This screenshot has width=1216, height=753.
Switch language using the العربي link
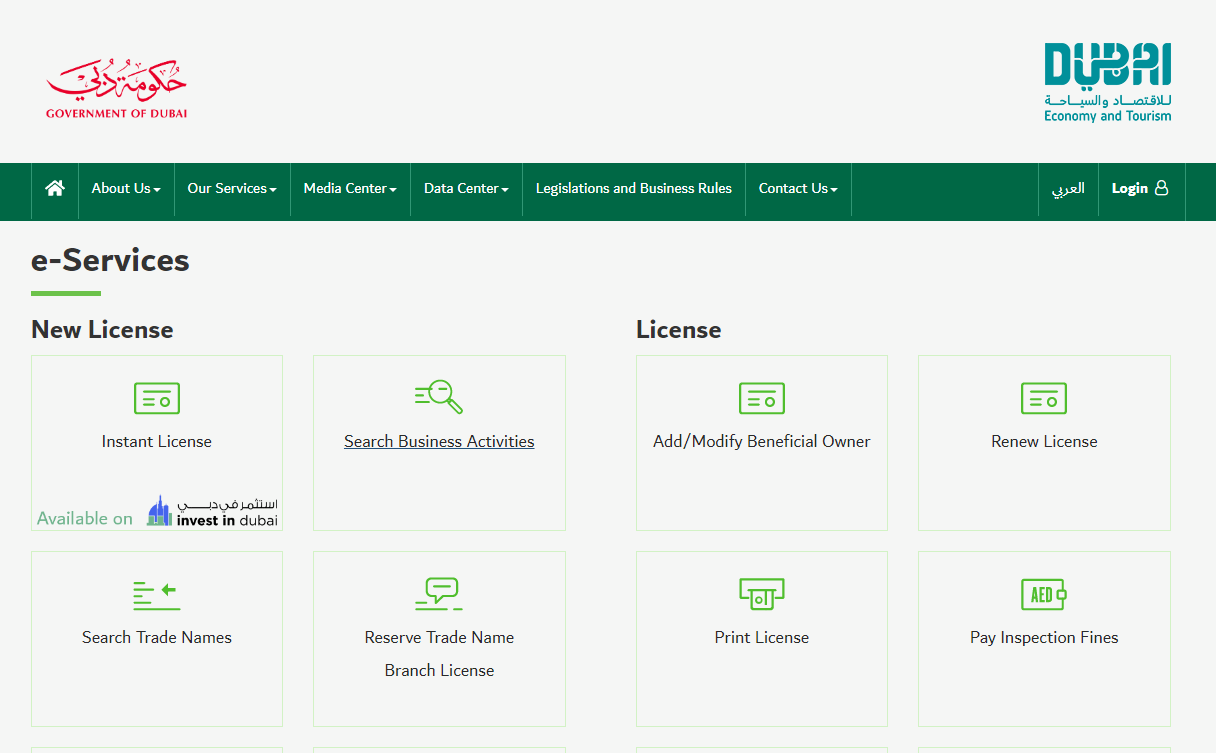coord(1067,188)
